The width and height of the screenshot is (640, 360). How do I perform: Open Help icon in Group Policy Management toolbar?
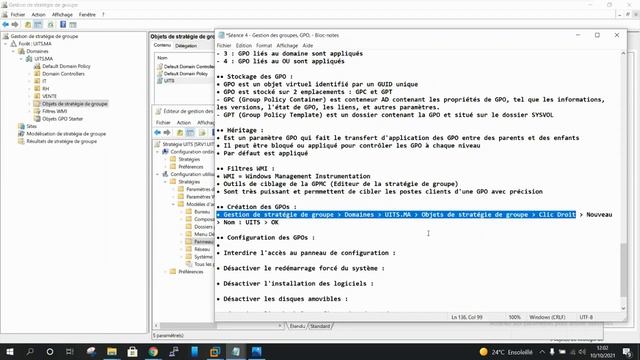pyautogui.click(x=63, y=24)
